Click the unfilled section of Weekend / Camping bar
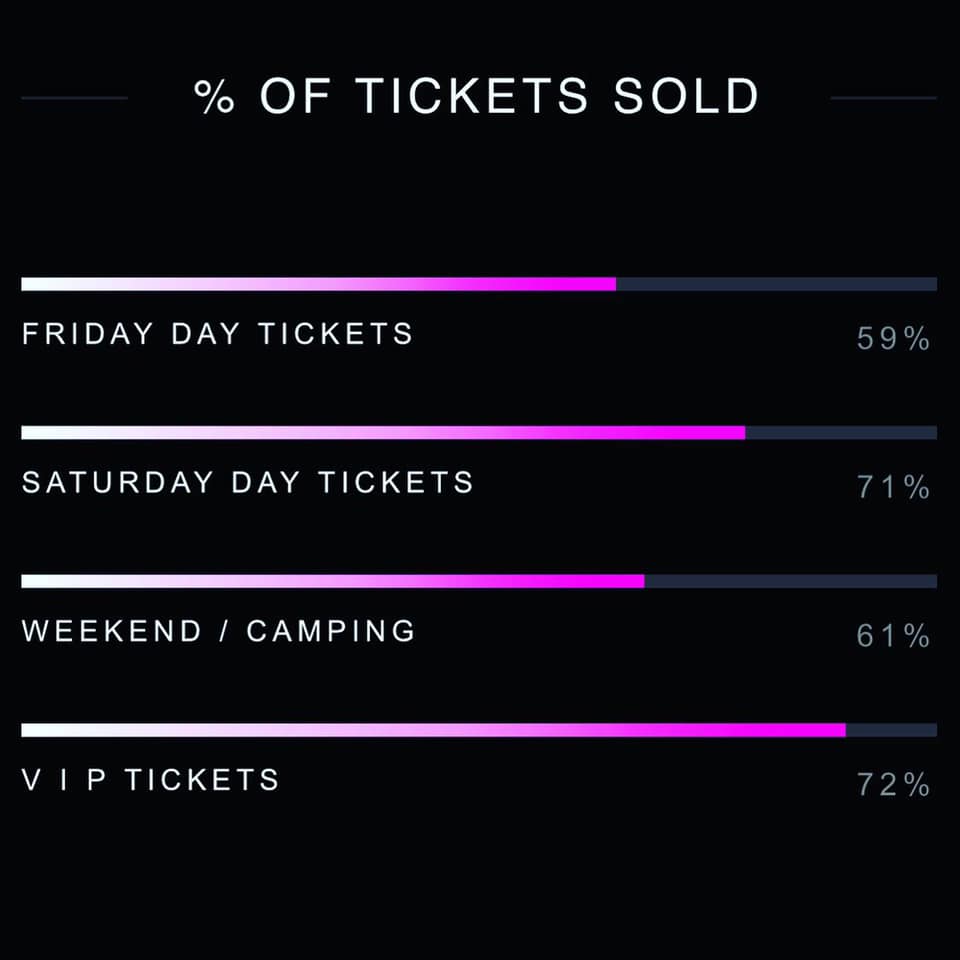The height and width of the screenshot is (960, 960). (x=790, y=581)
